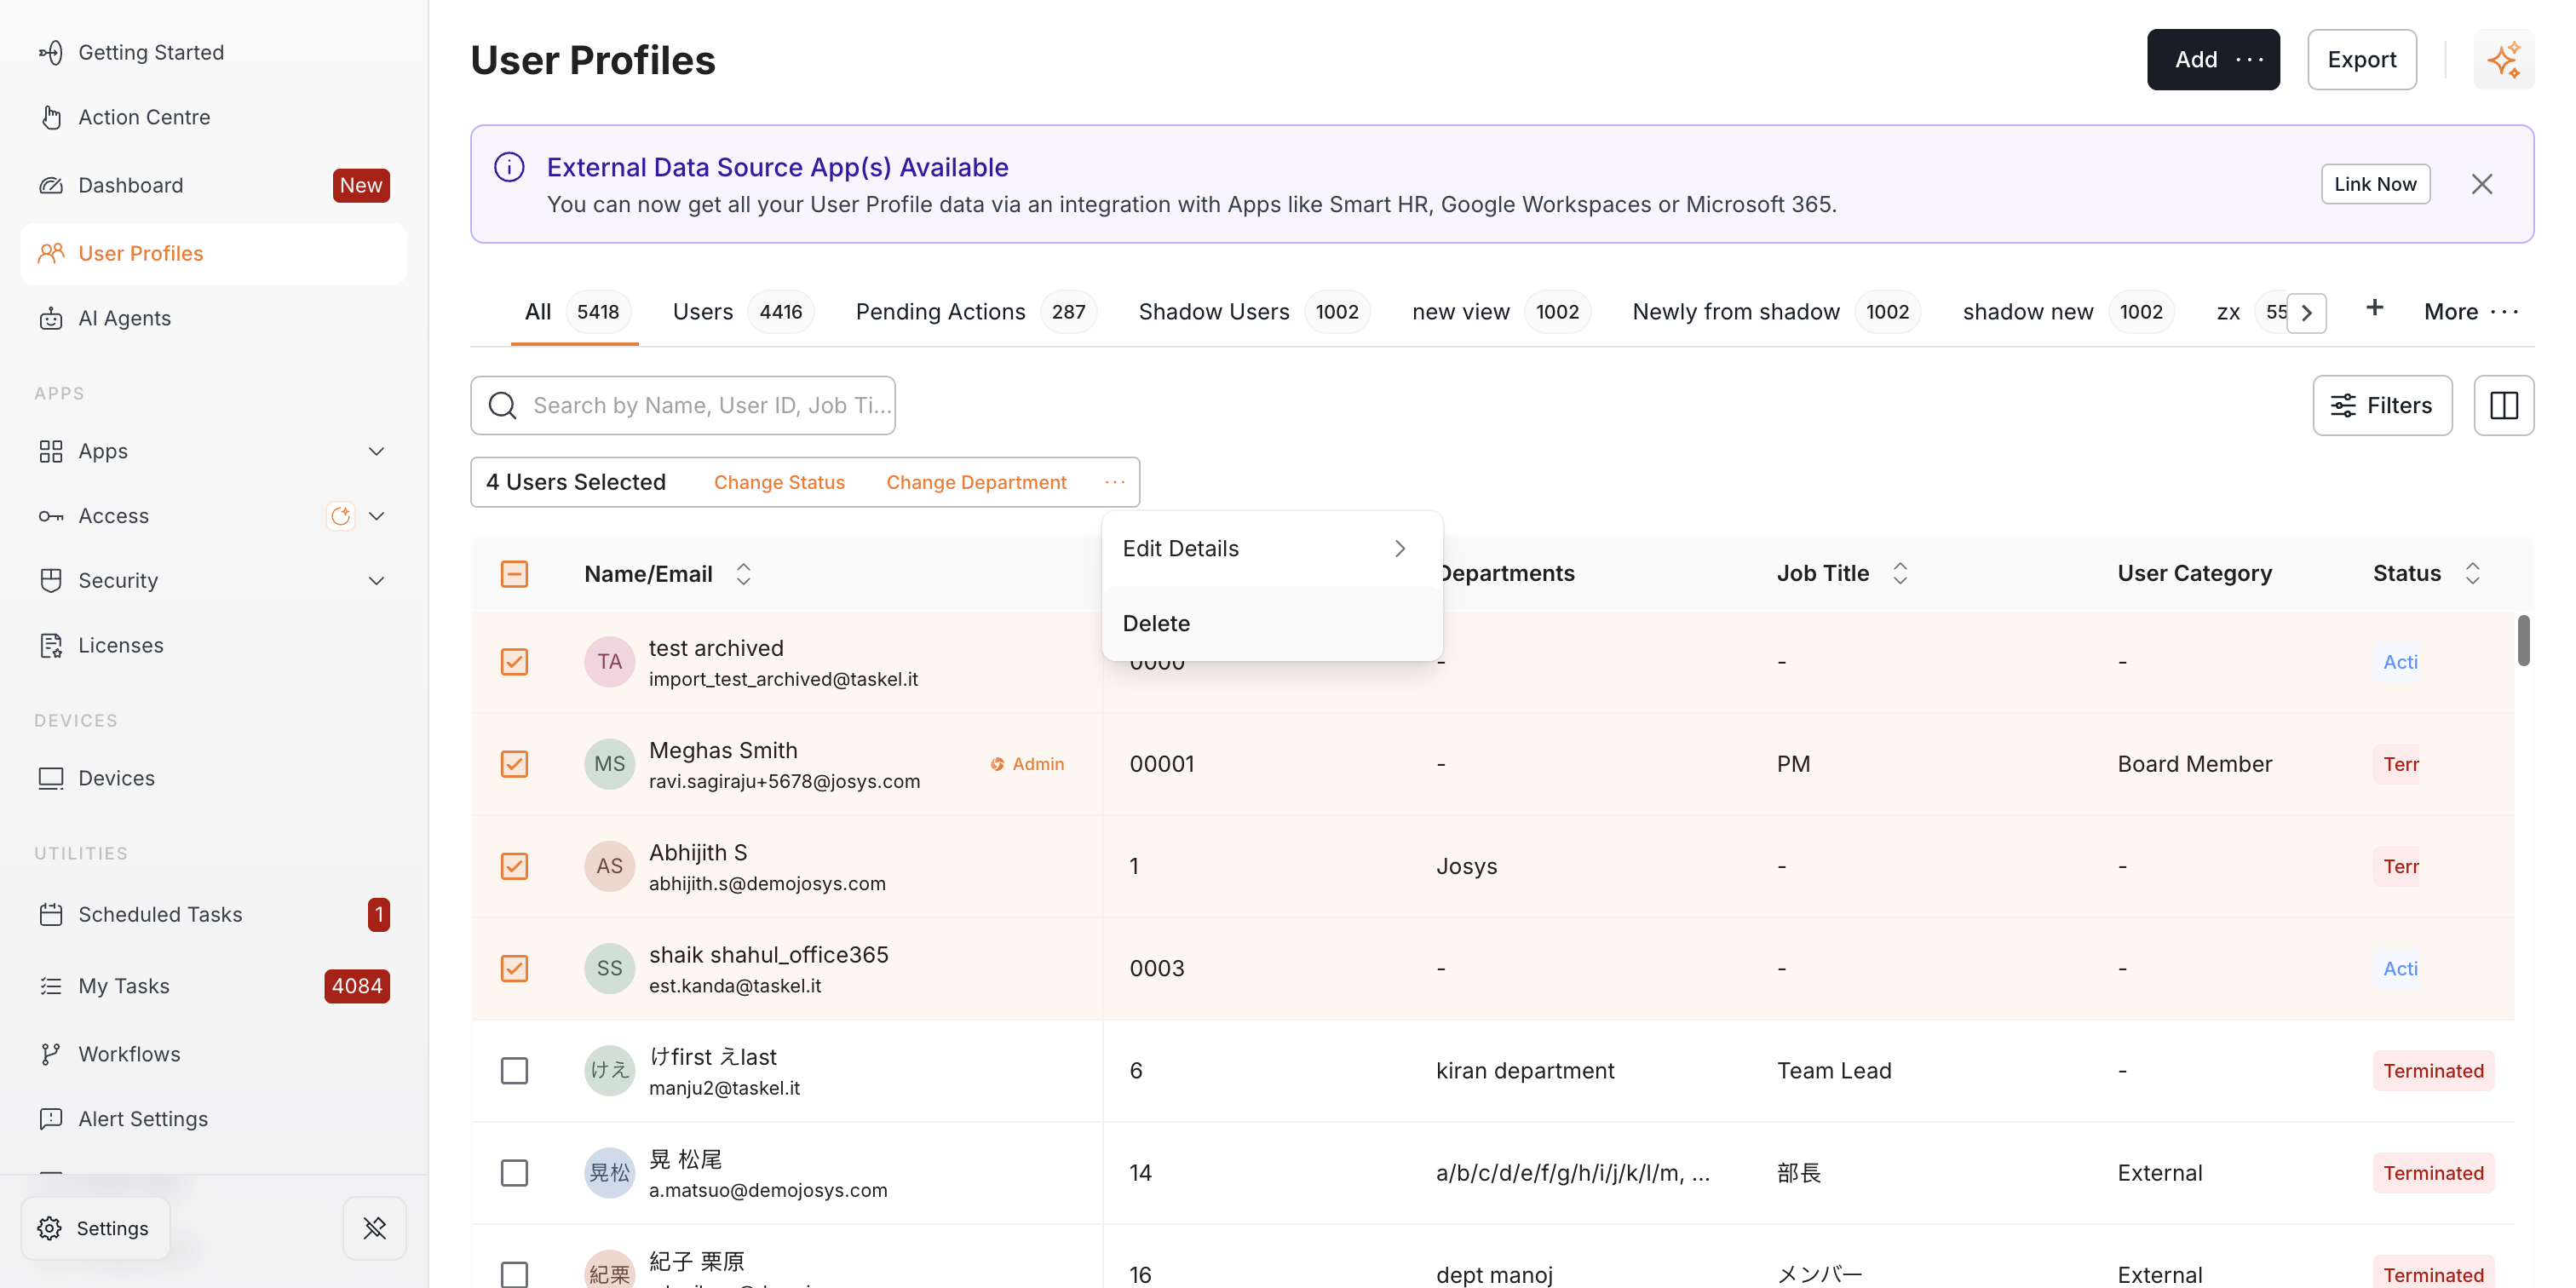Click the new view tab

[x=1500, y=312]
